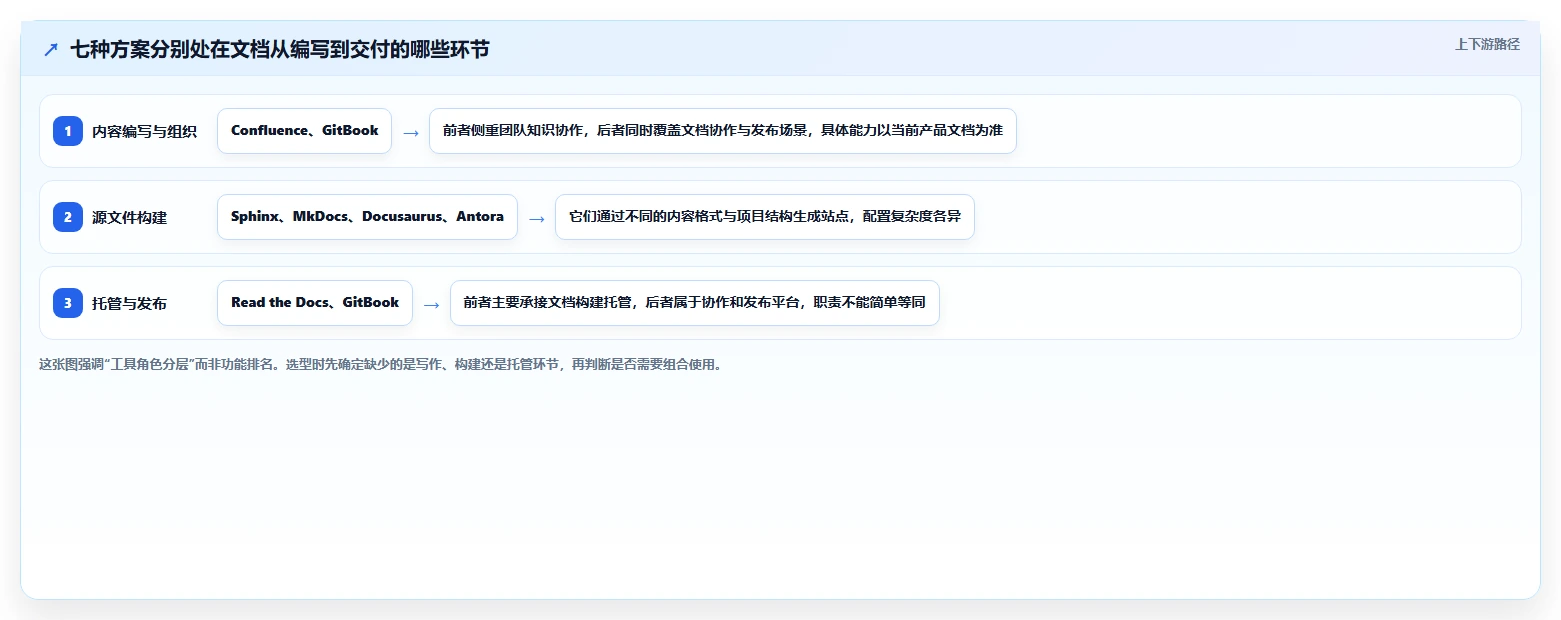Click the 托管与发布 stage label
The width and height of the screenshot is (1561, 620).
[129, 304]
